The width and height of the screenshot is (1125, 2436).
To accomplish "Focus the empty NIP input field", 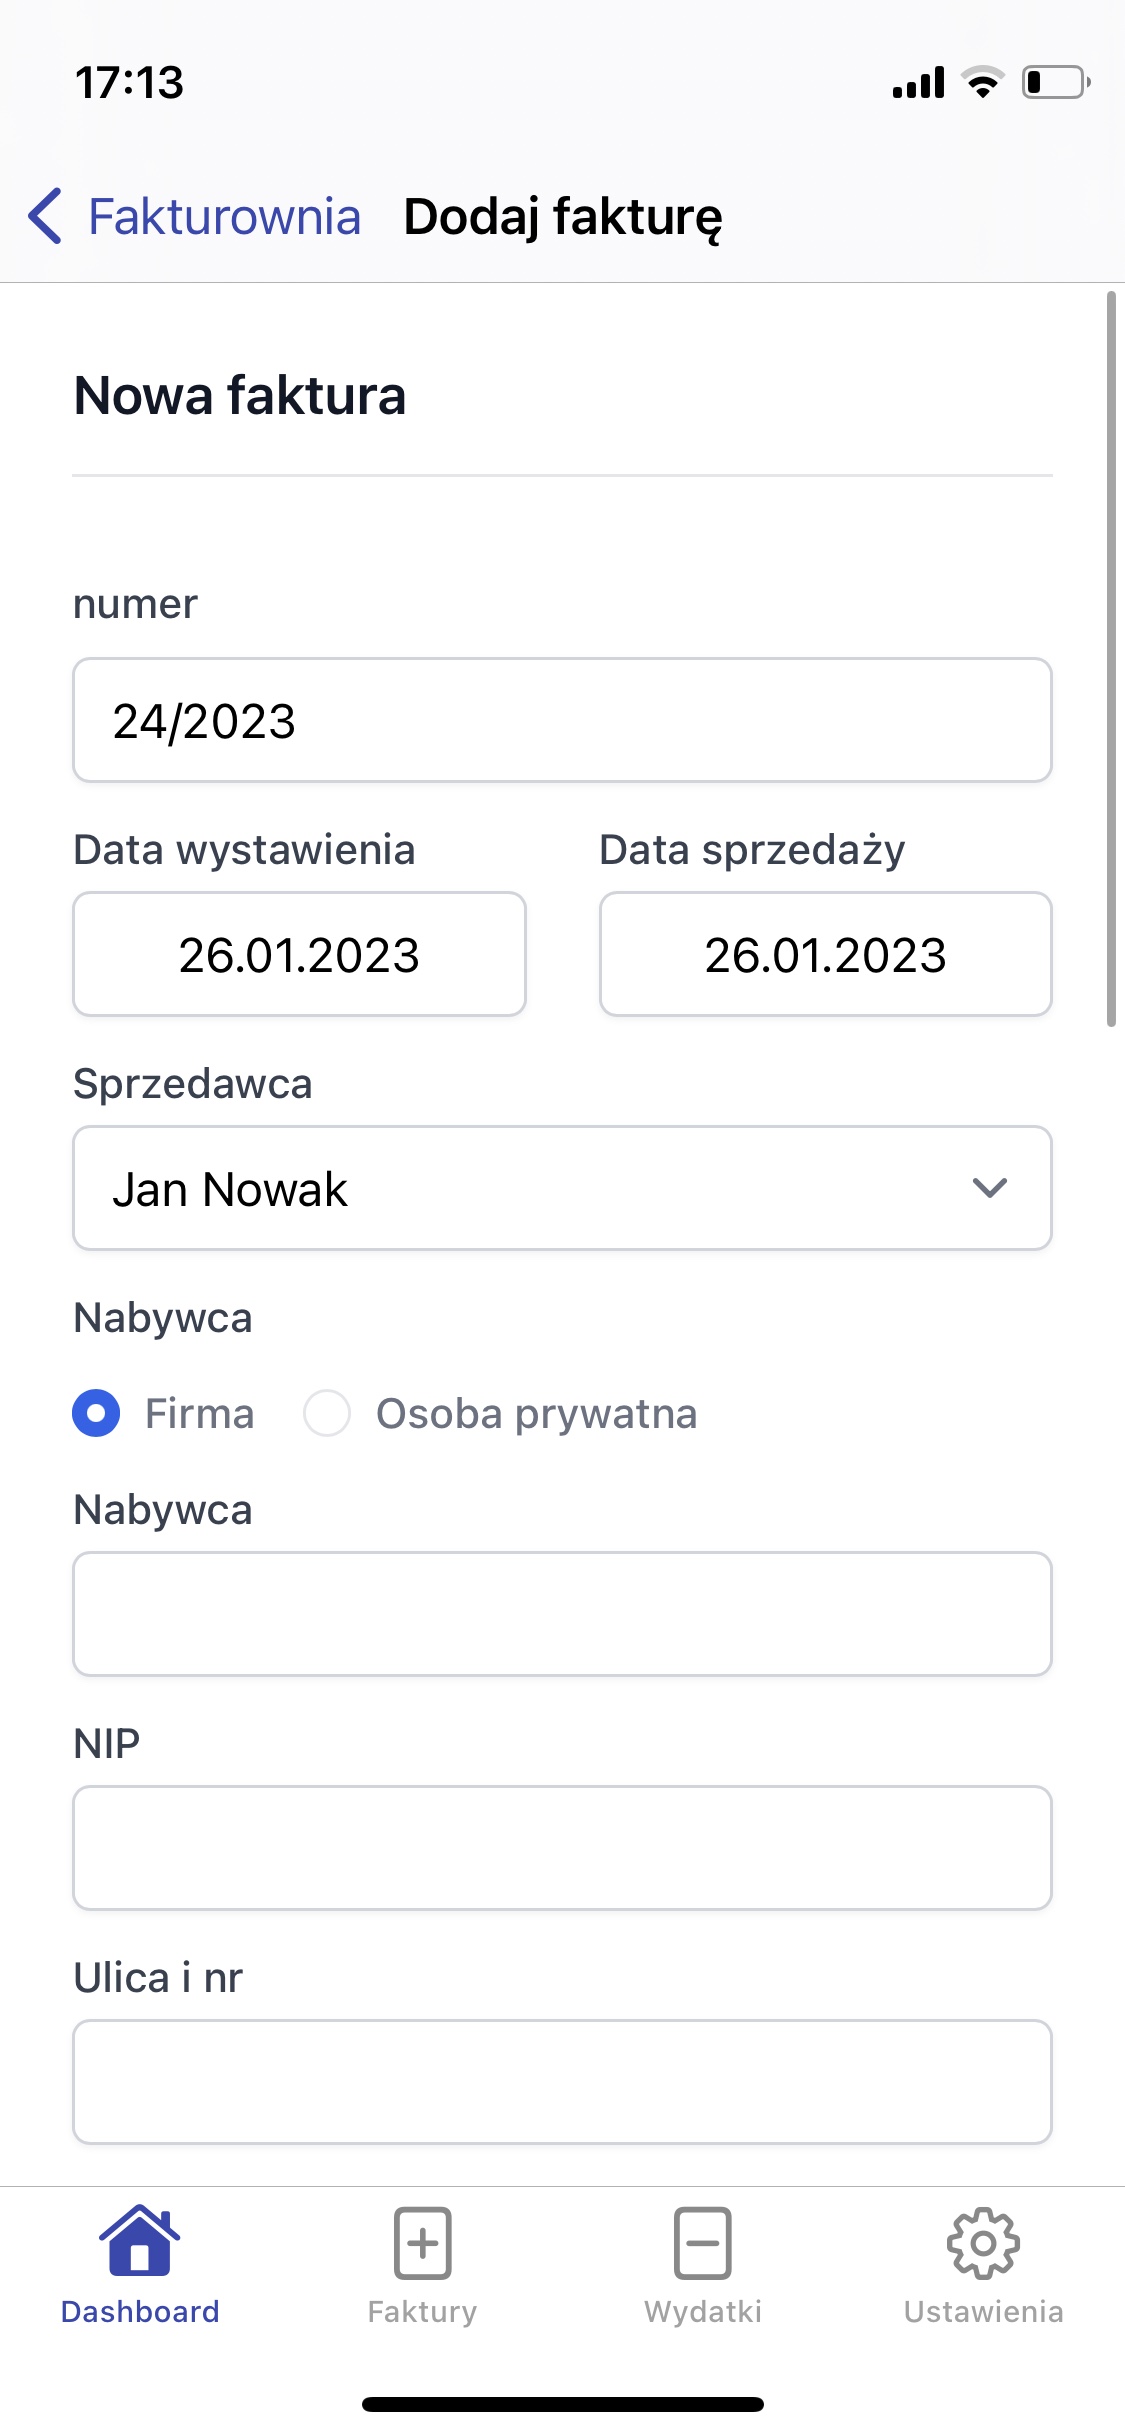I will pyautogui.click(x=562, y=1848).
